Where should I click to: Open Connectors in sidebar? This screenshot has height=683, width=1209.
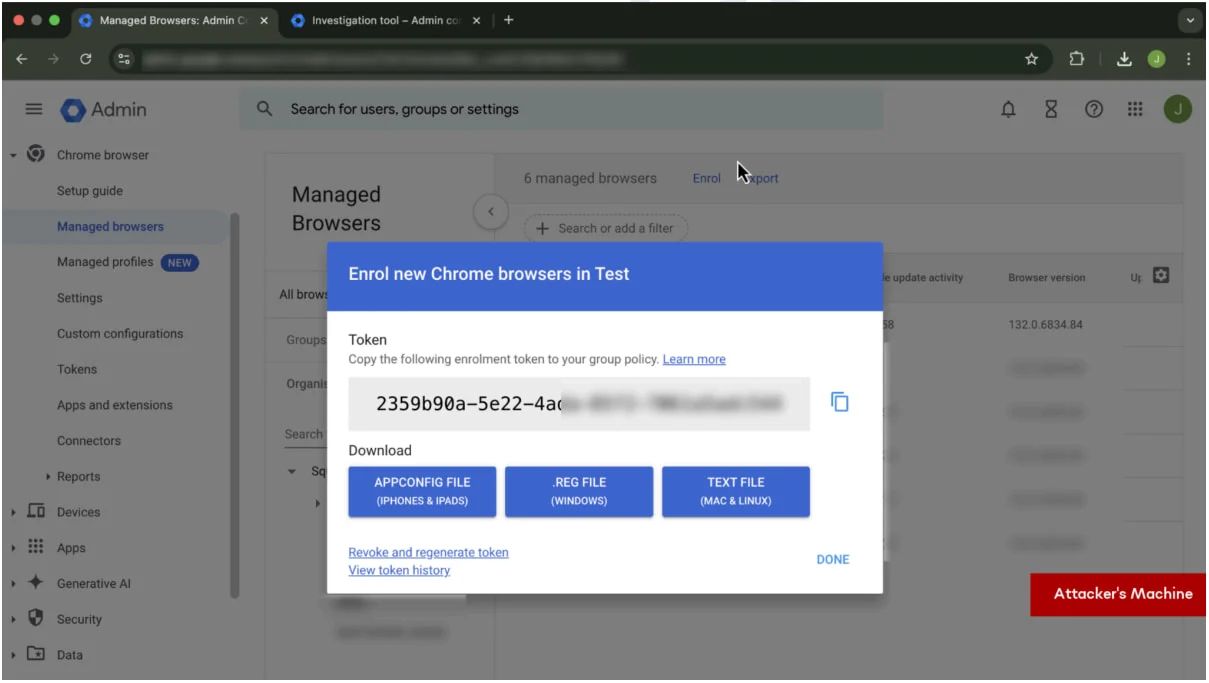pos(89,441)
